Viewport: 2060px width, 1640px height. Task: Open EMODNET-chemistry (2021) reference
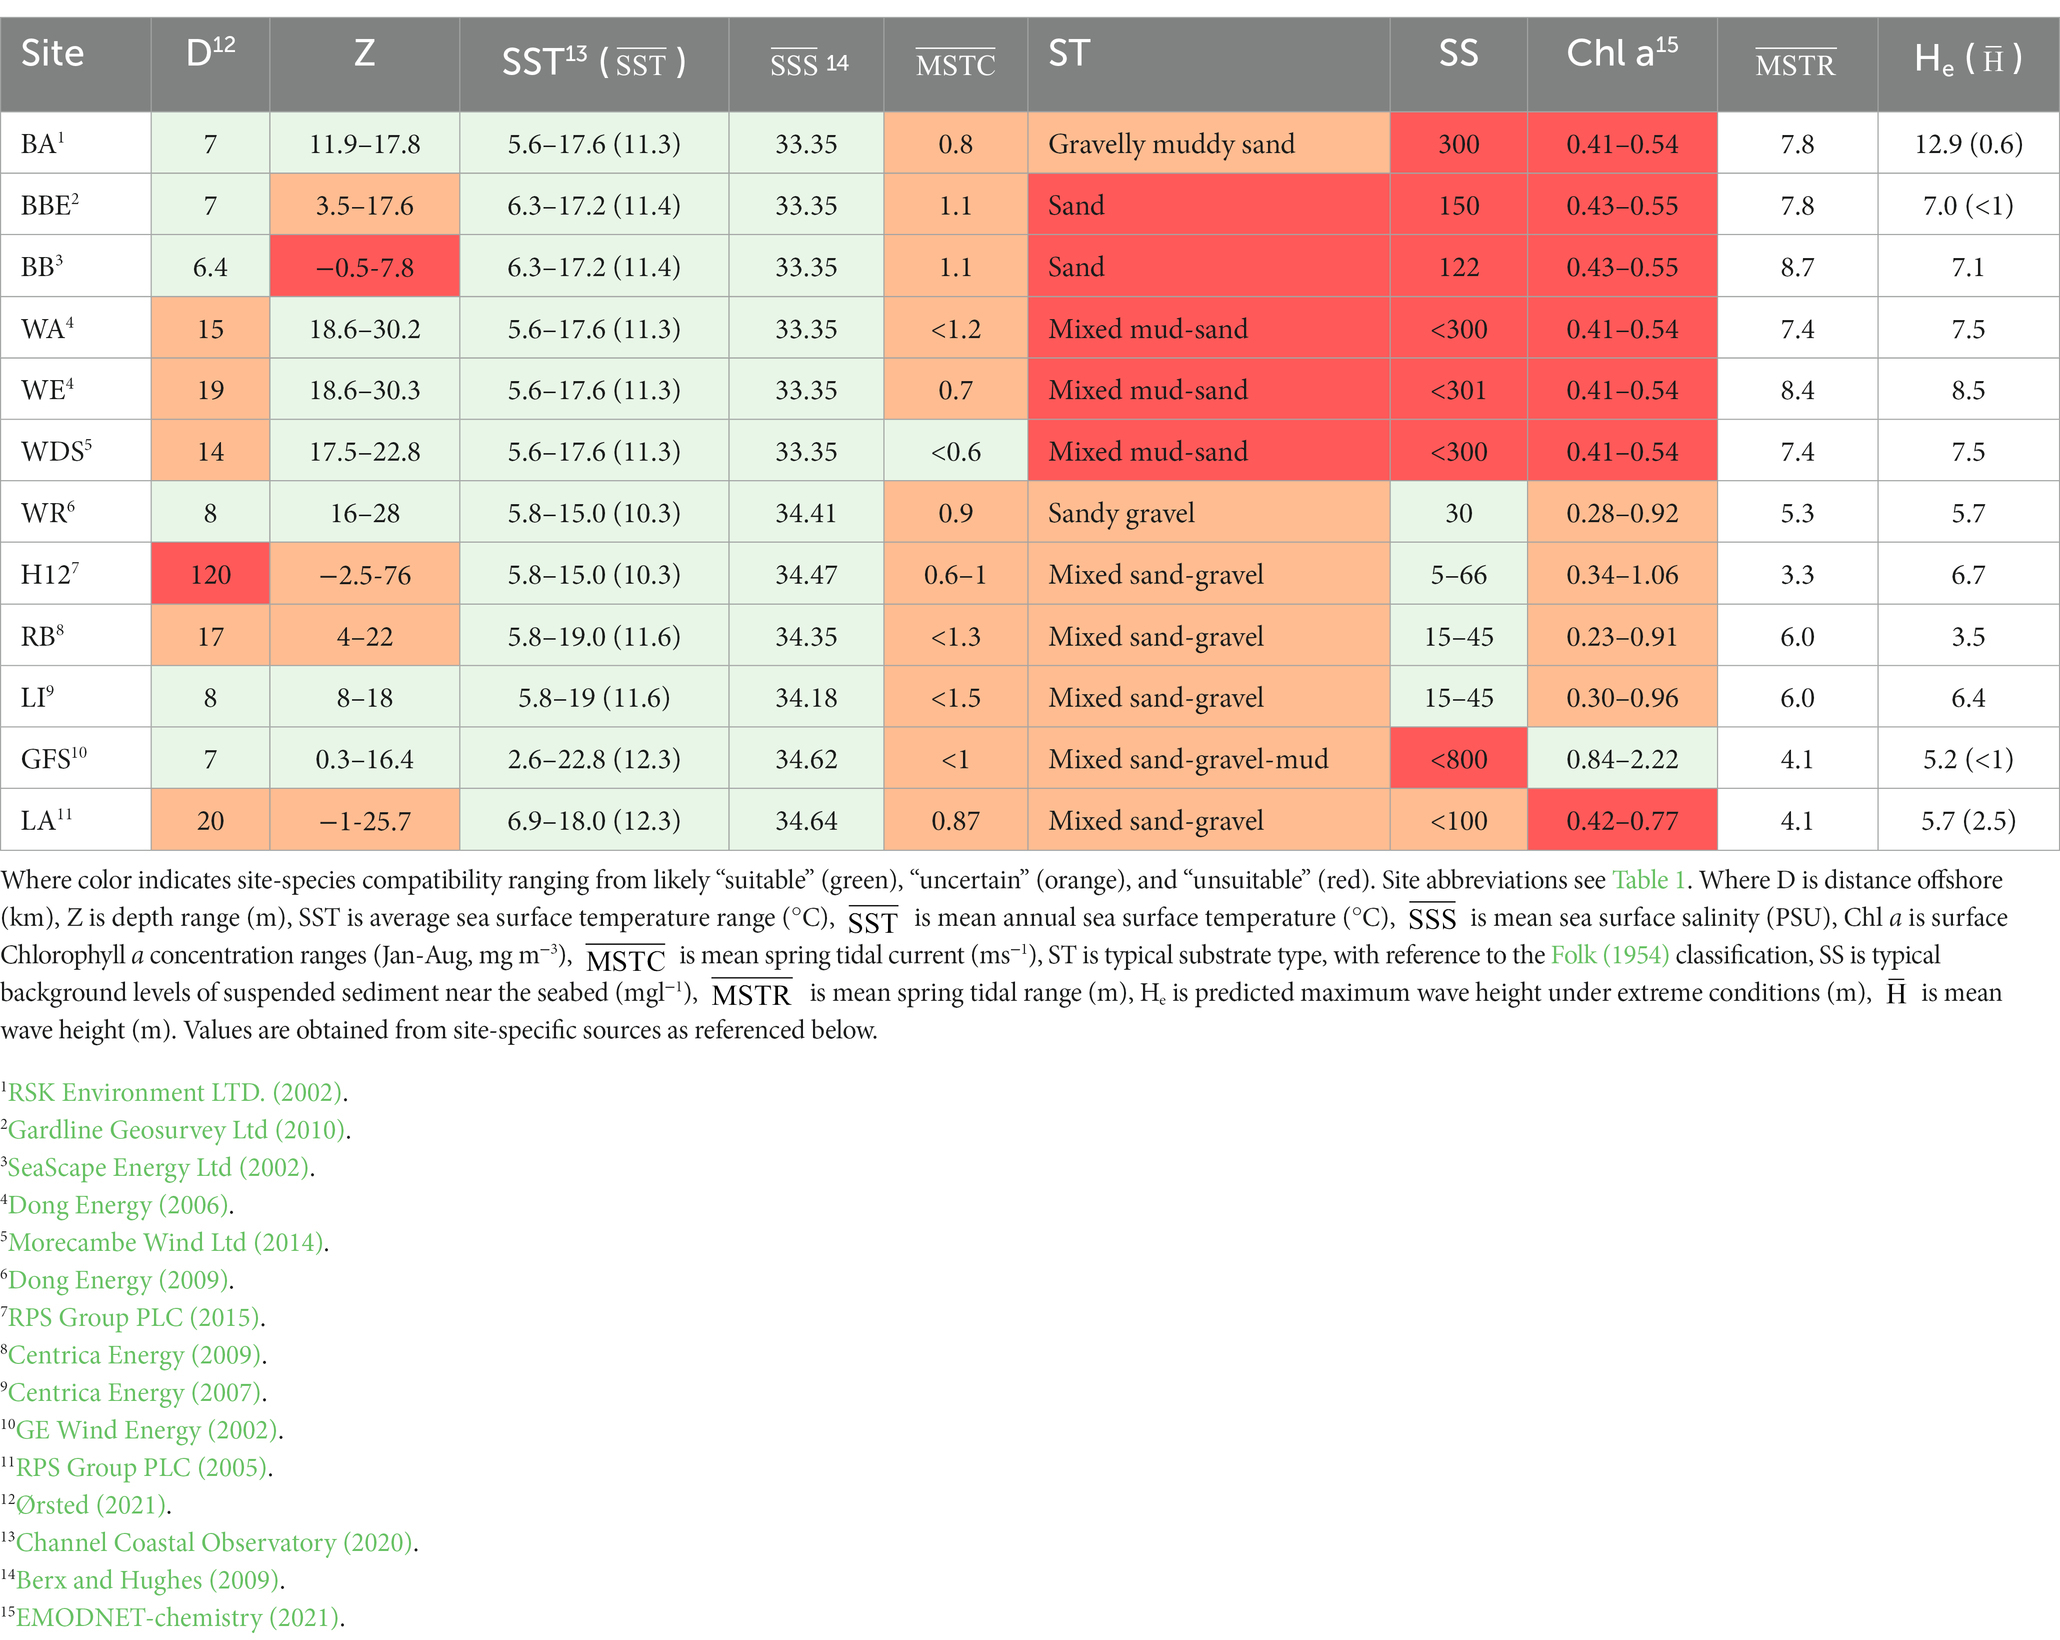click(178, 1617)
